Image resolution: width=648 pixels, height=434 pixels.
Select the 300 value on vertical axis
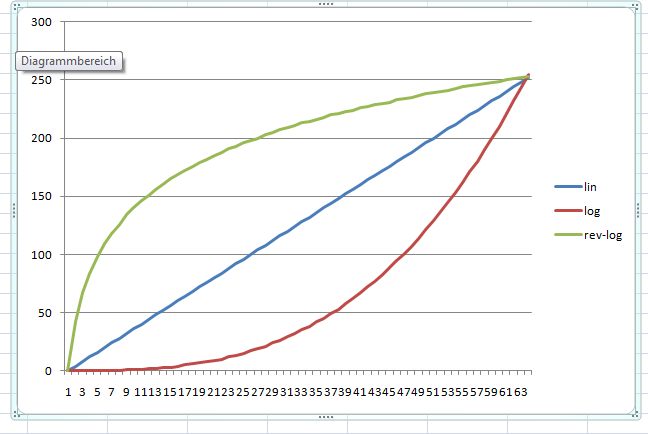tap(41, 22)
